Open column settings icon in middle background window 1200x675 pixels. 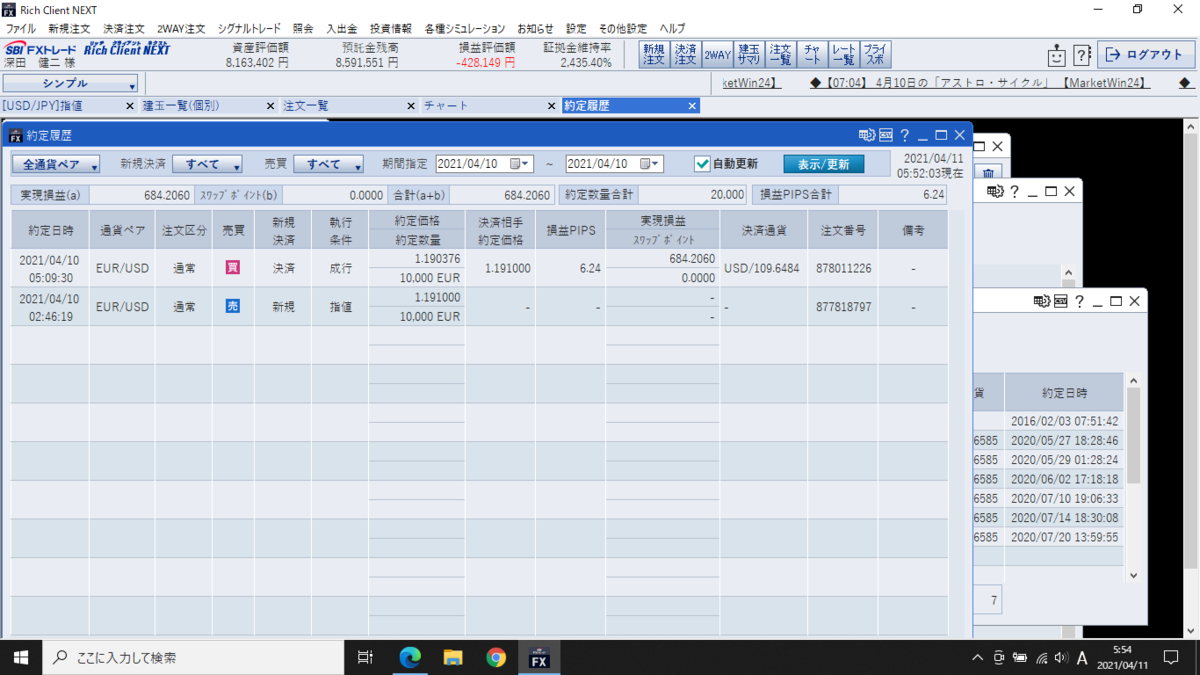pos(995,191)
